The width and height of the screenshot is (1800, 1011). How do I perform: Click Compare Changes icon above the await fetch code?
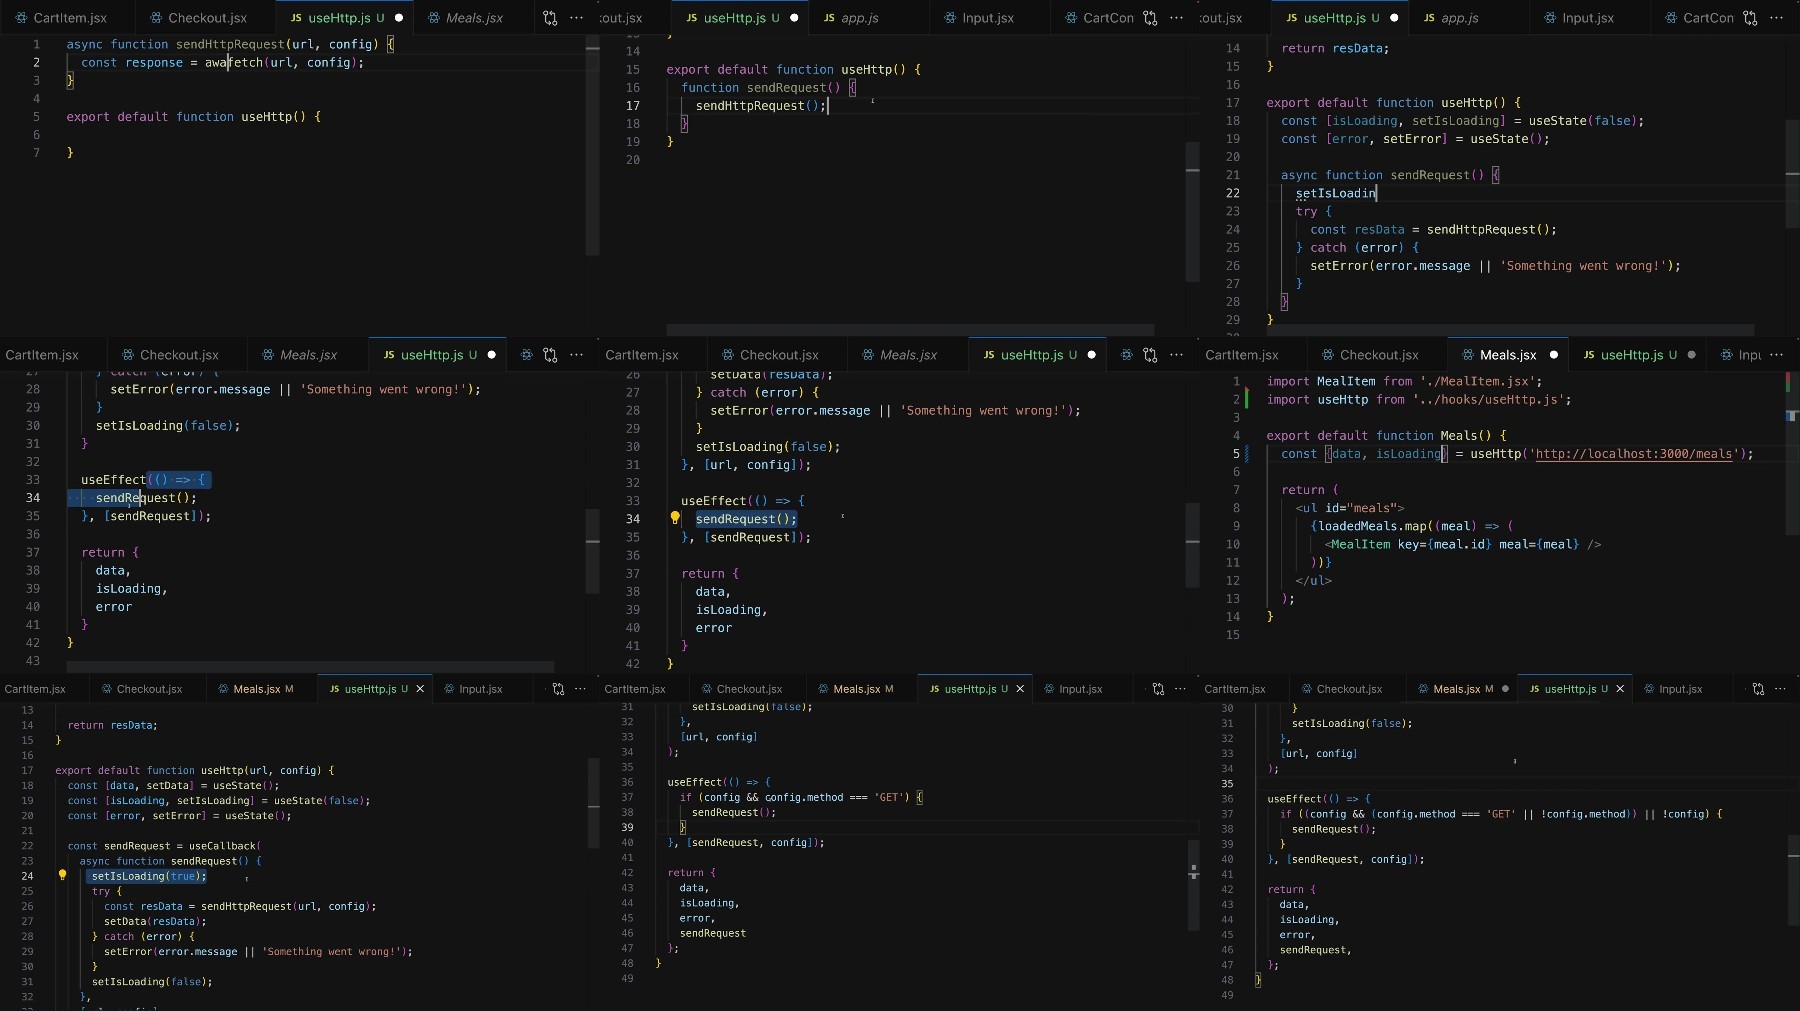coord(550,18)
